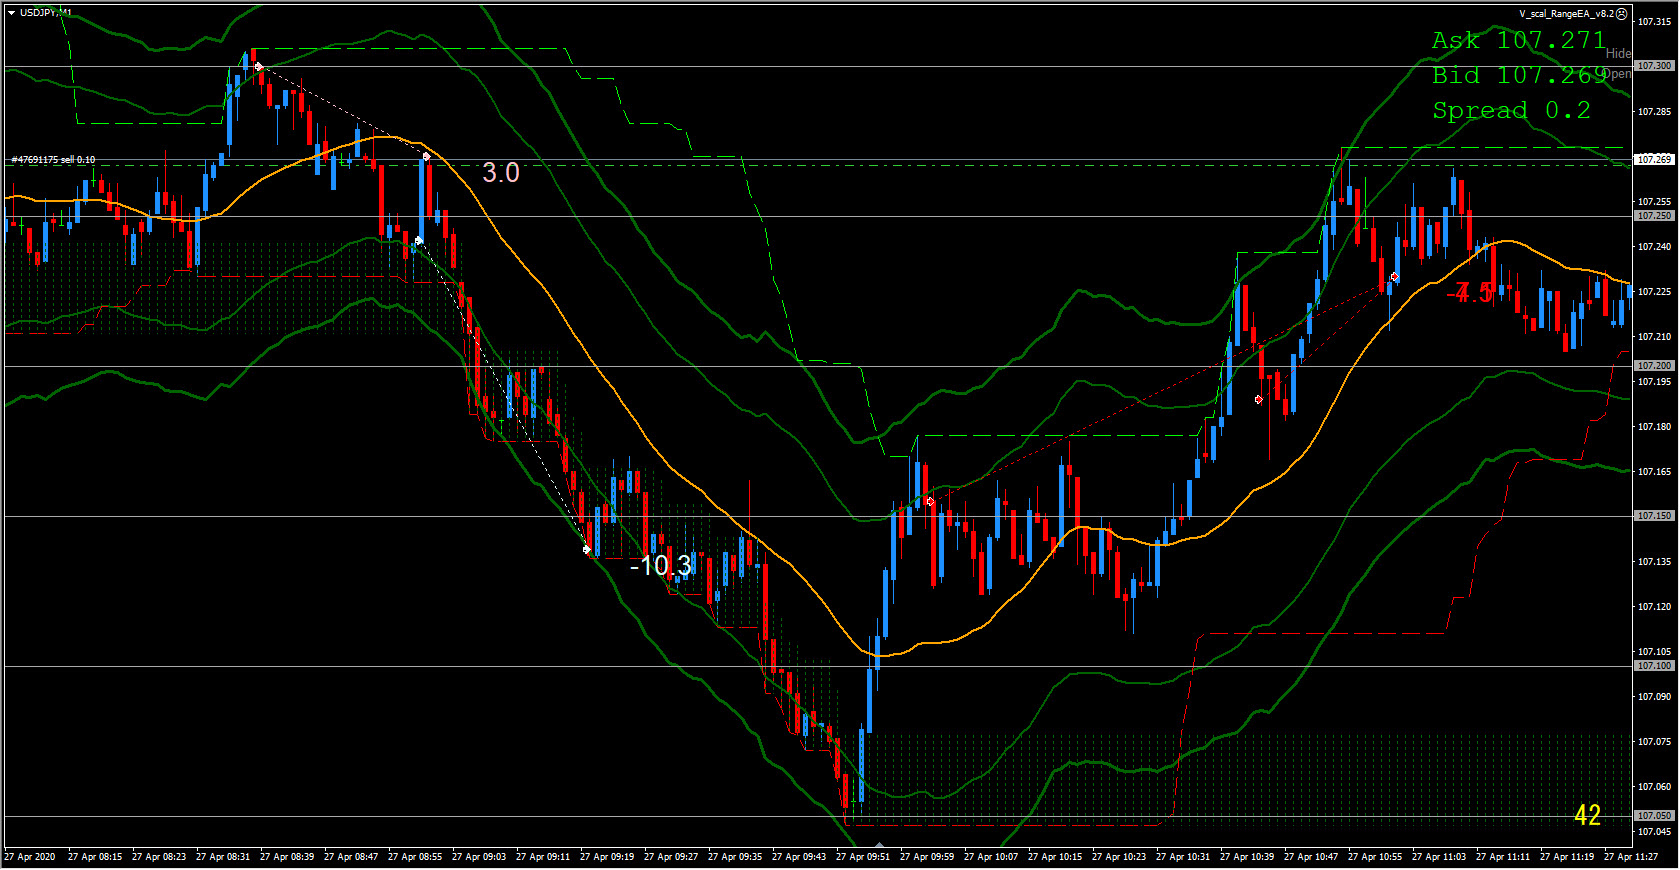Click the 107.269 current bid price tag
1680x870 pixels.
(x=1654, y=159)
